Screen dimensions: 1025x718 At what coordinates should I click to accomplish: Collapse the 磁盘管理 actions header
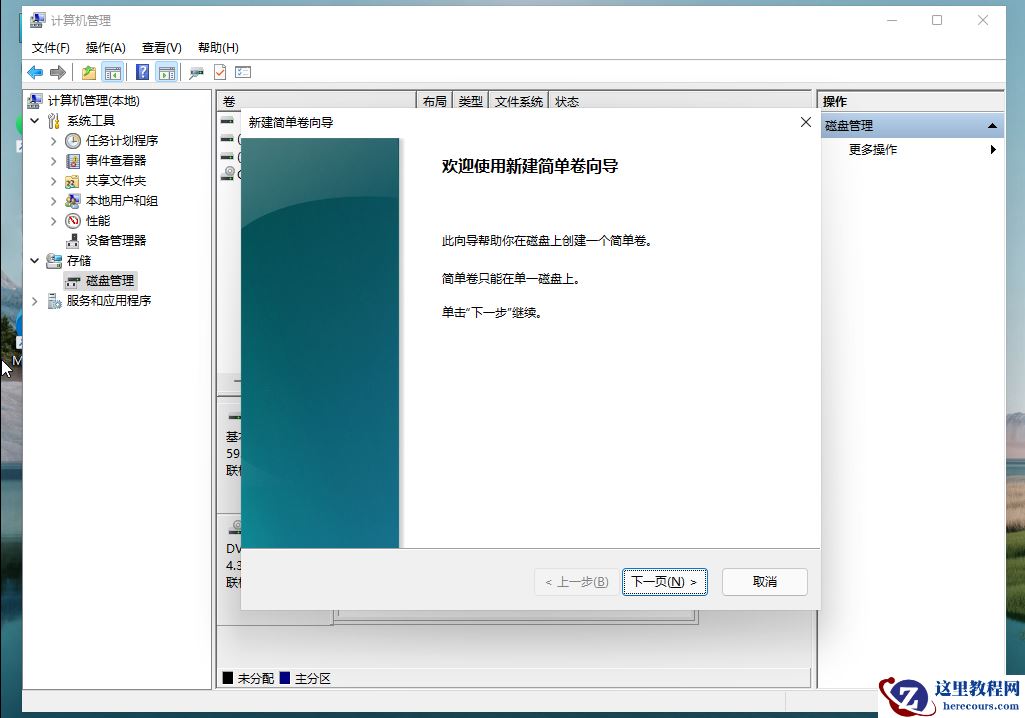pos(991,124)
